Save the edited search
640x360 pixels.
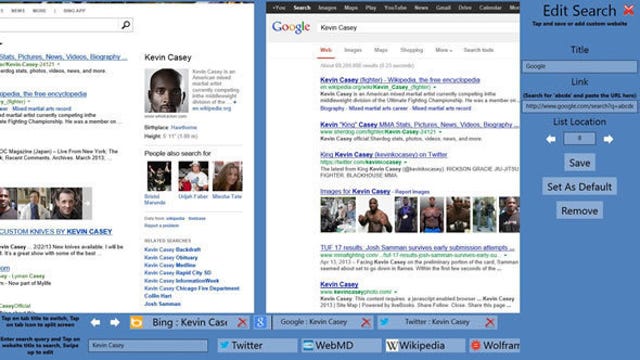pyautogui.click(x=580, y=162)
